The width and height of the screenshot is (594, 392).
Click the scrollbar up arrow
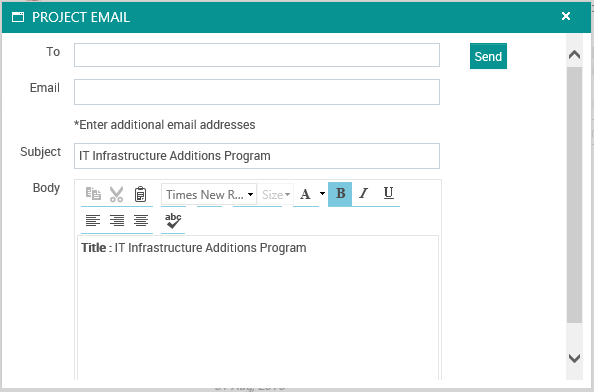tap(574, 55)
